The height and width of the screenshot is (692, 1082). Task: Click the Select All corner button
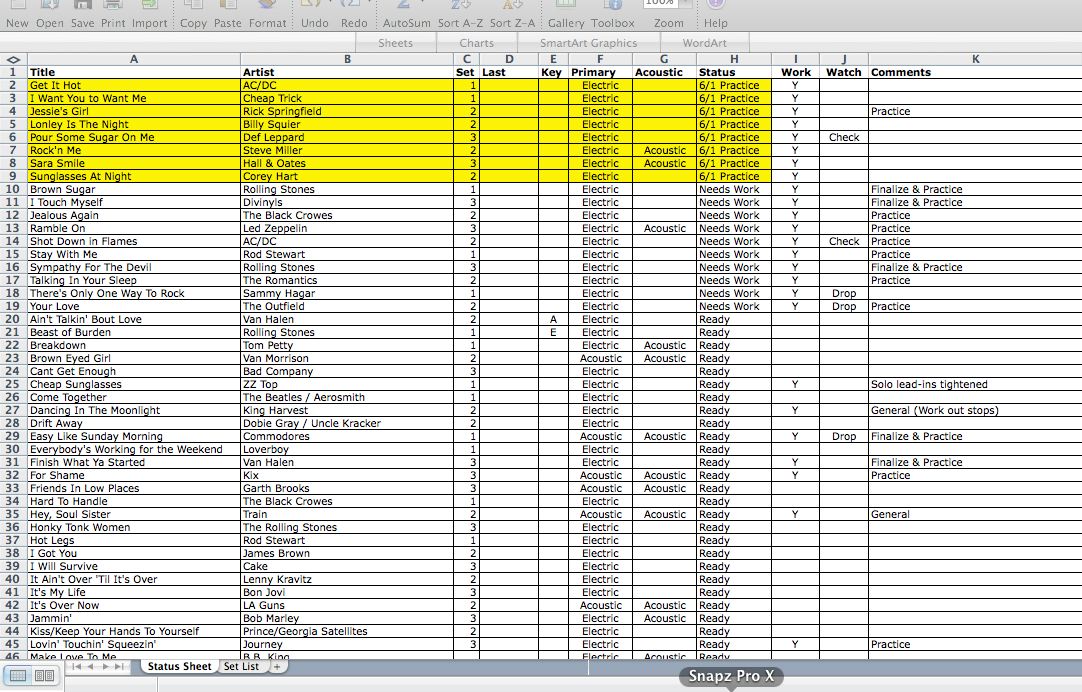tap(13, 59)
